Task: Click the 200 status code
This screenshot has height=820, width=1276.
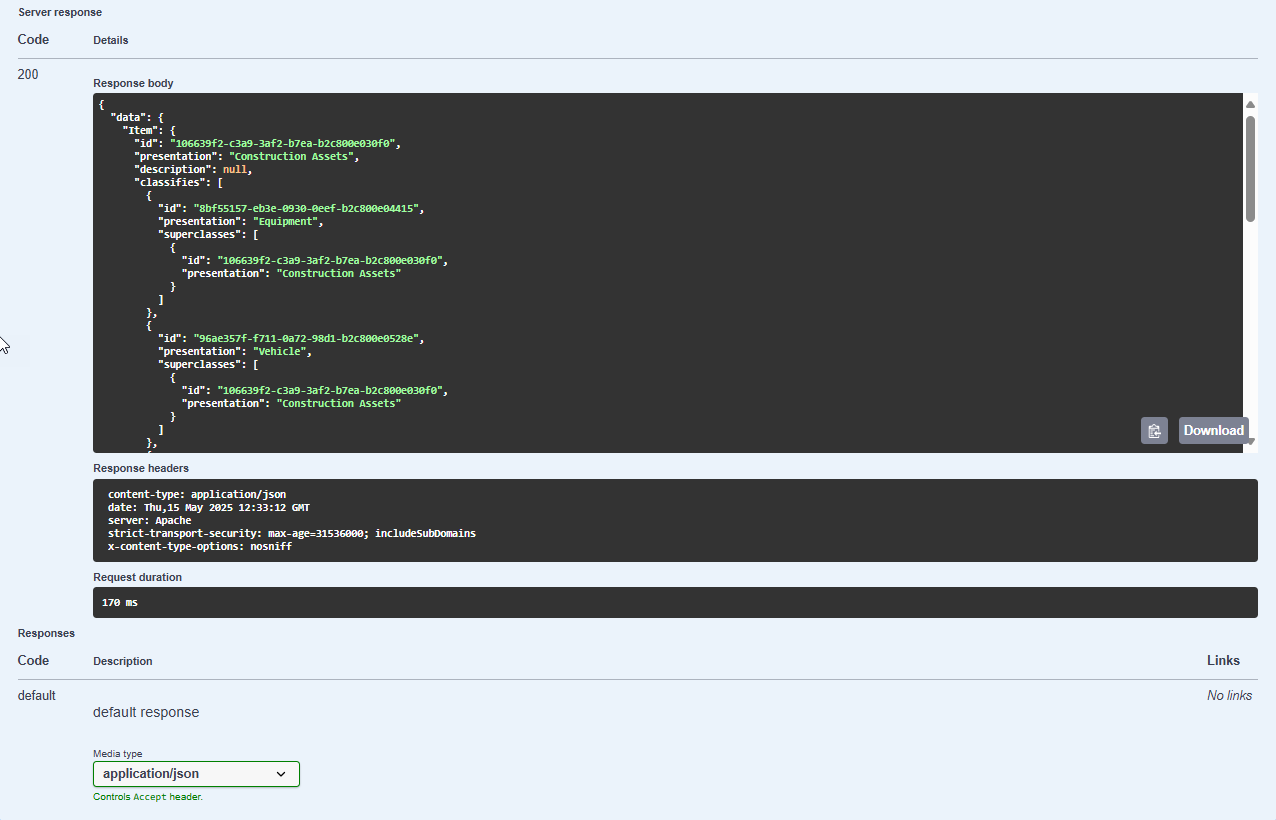Action: (28, 74)
